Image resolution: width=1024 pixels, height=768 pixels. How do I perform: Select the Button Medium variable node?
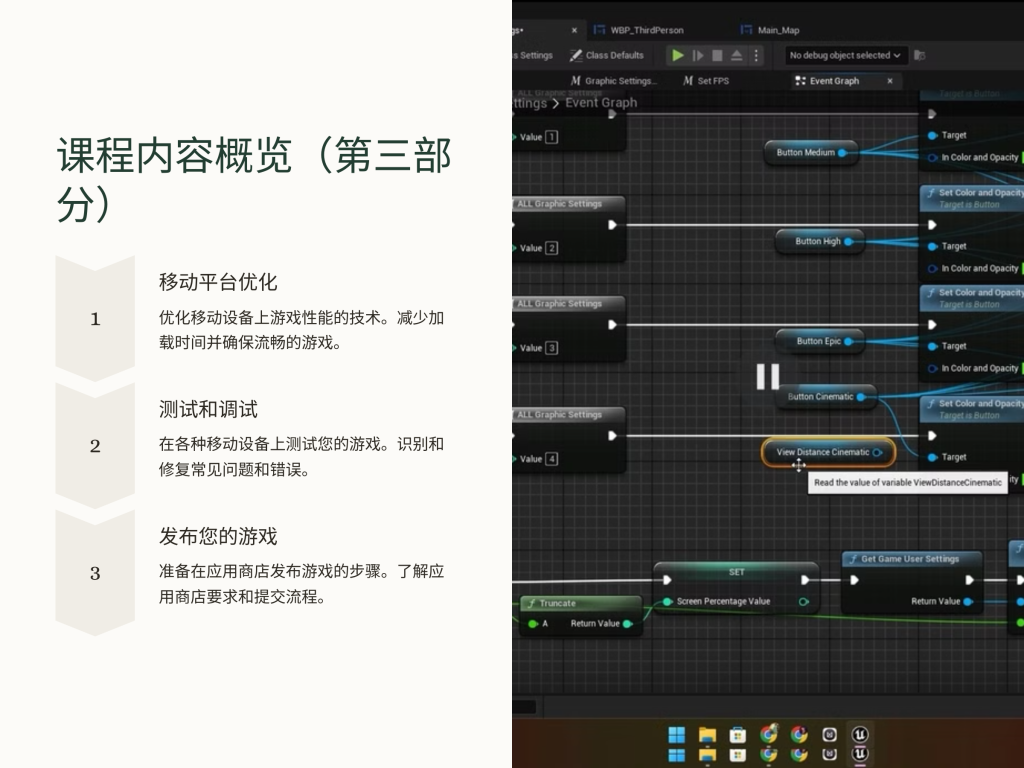click(810, 153)
